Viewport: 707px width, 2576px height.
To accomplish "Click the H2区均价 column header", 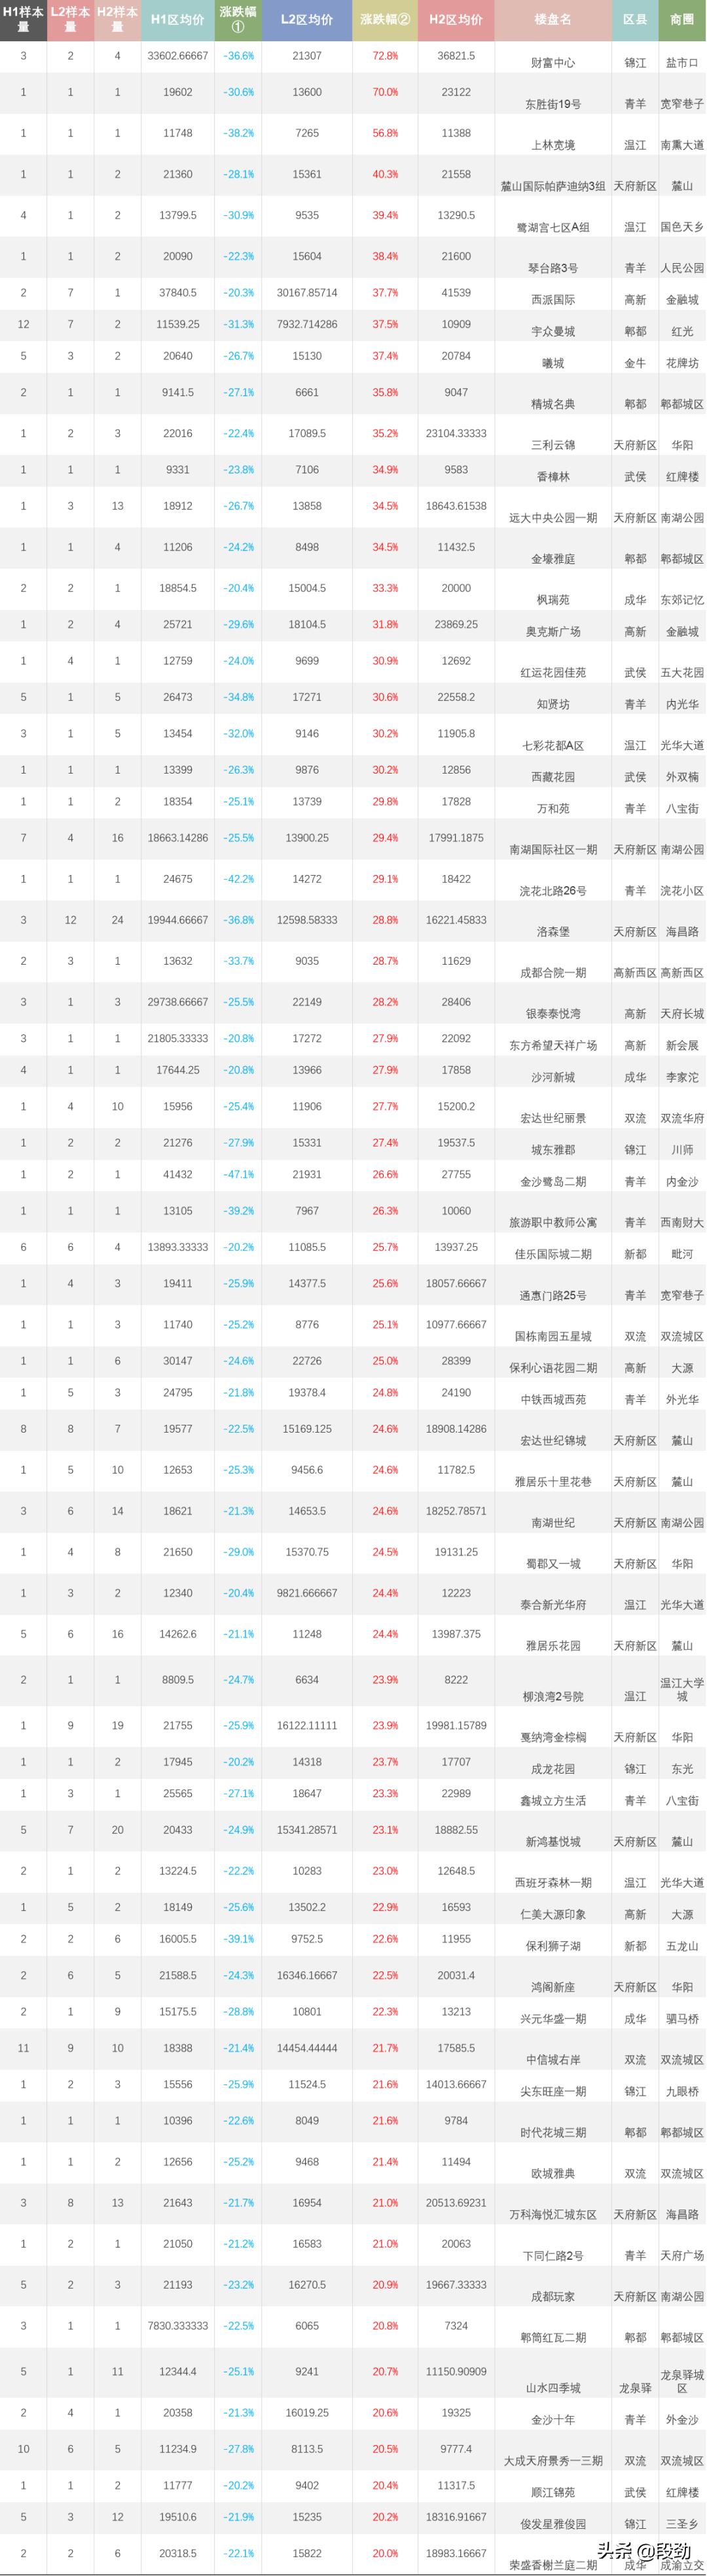I will 456,20.
